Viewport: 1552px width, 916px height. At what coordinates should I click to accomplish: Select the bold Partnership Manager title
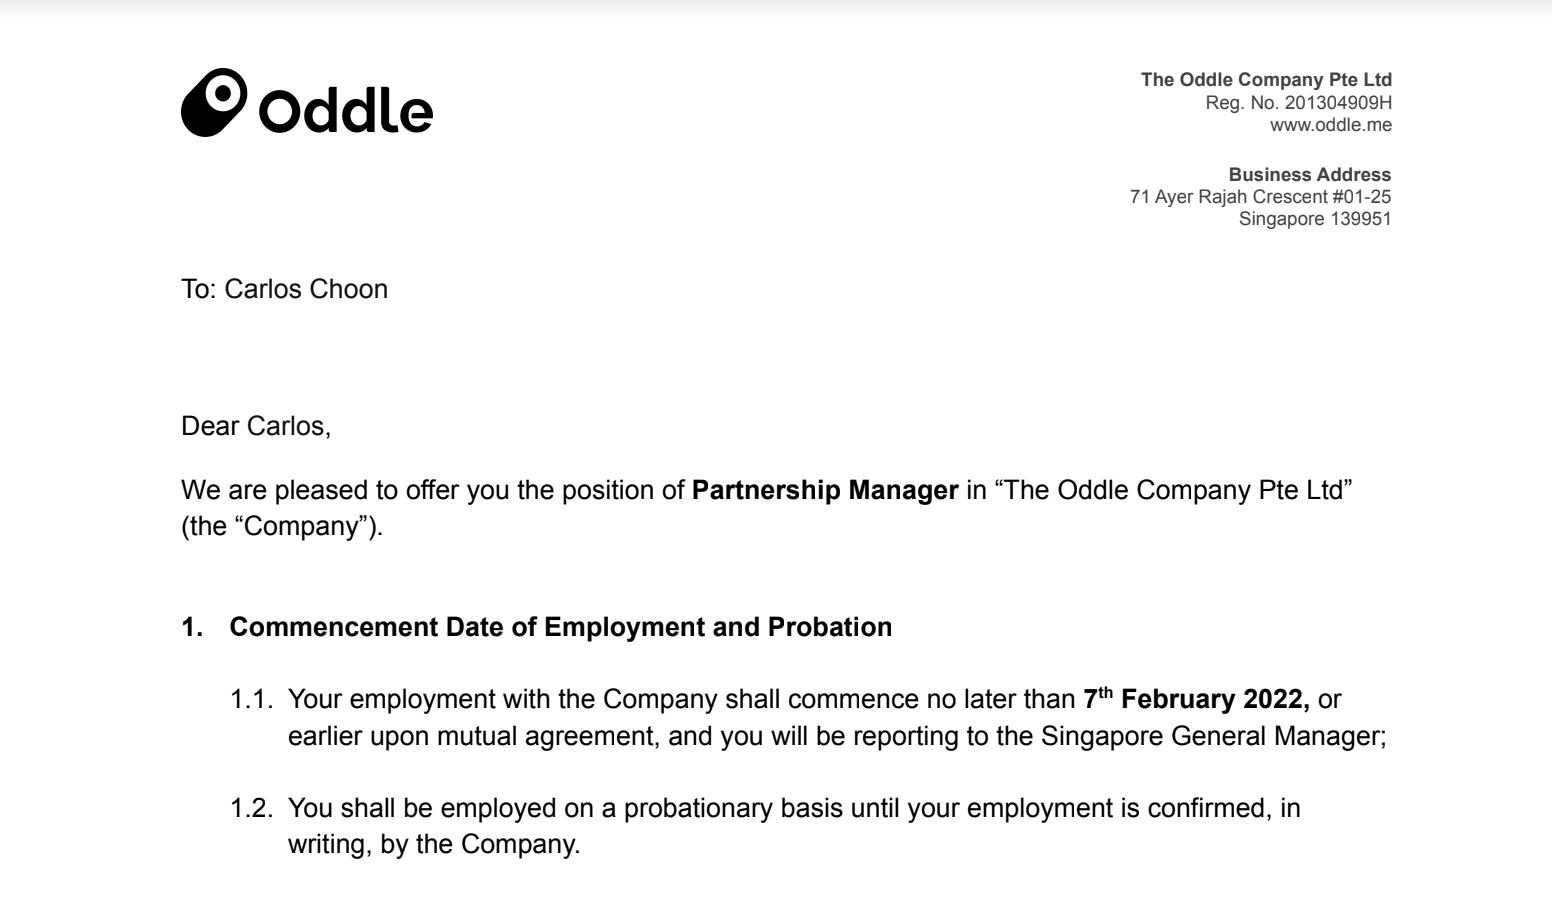pyautogui.click(x=825, y=490)
